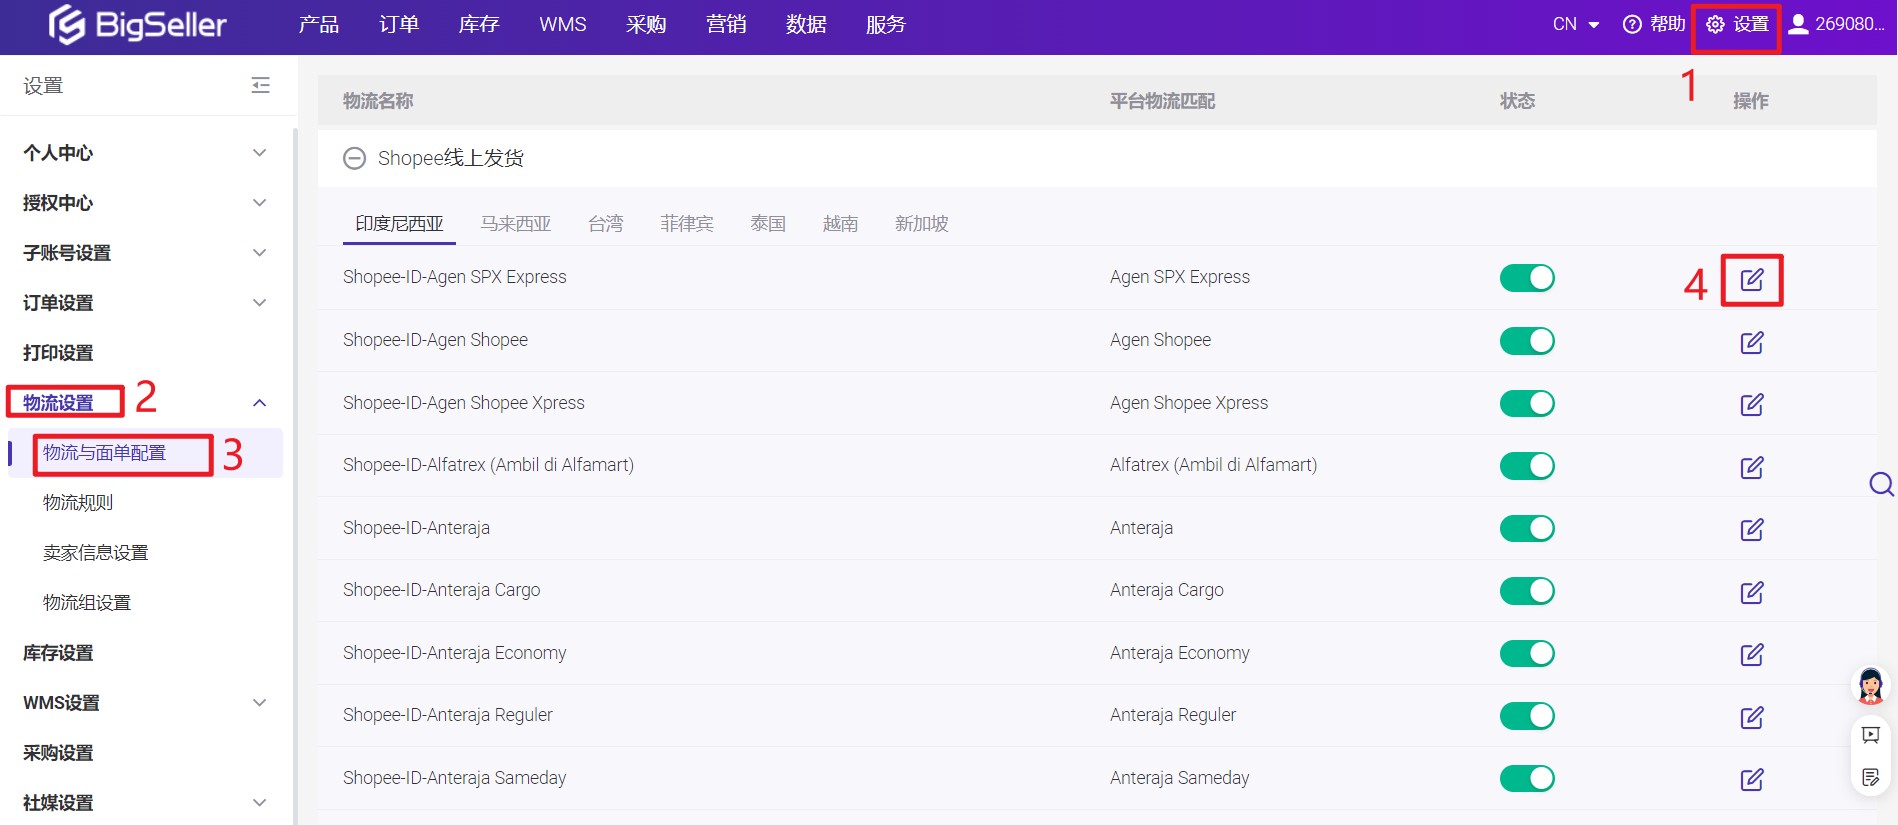Expand 授权中心 sidebar section
The height and width of the screenshot is (825, 1898).
click(x=259, y=203)
